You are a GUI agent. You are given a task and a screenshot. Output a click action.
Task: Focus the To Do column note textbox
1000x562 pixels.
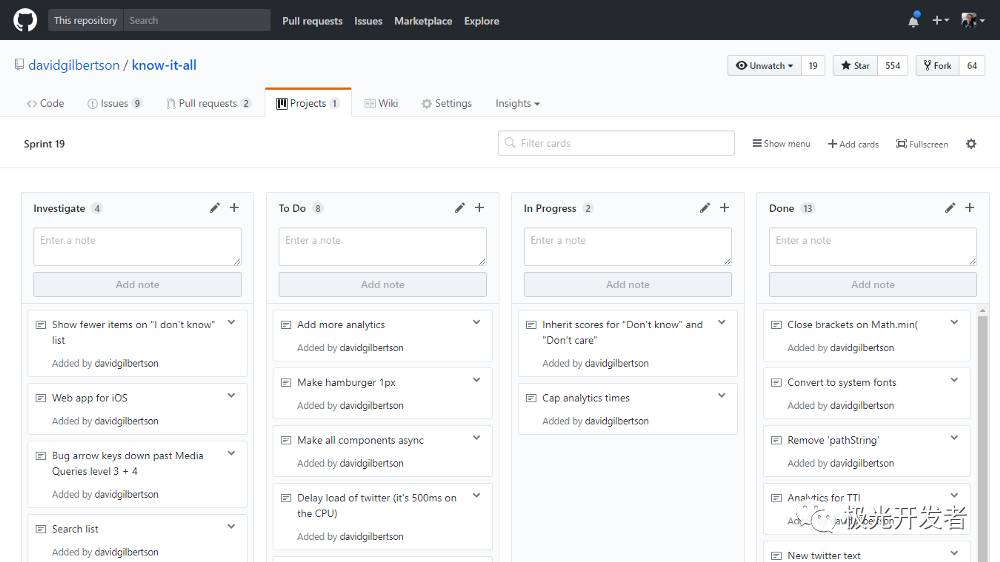point(383,246)
